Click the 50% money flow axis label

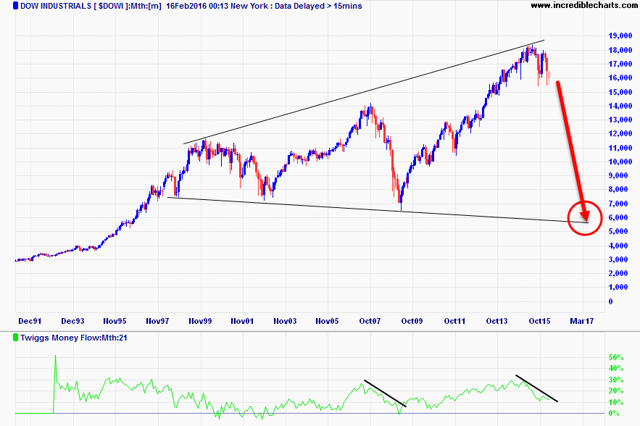616,357
